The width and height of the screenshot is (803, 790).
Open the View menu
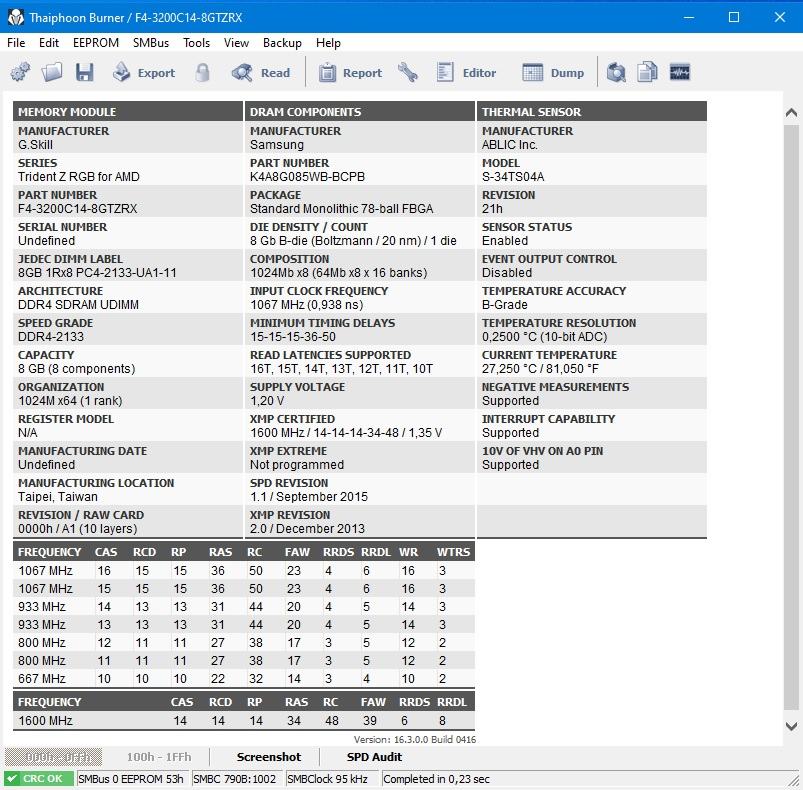[x=236, y=43]
